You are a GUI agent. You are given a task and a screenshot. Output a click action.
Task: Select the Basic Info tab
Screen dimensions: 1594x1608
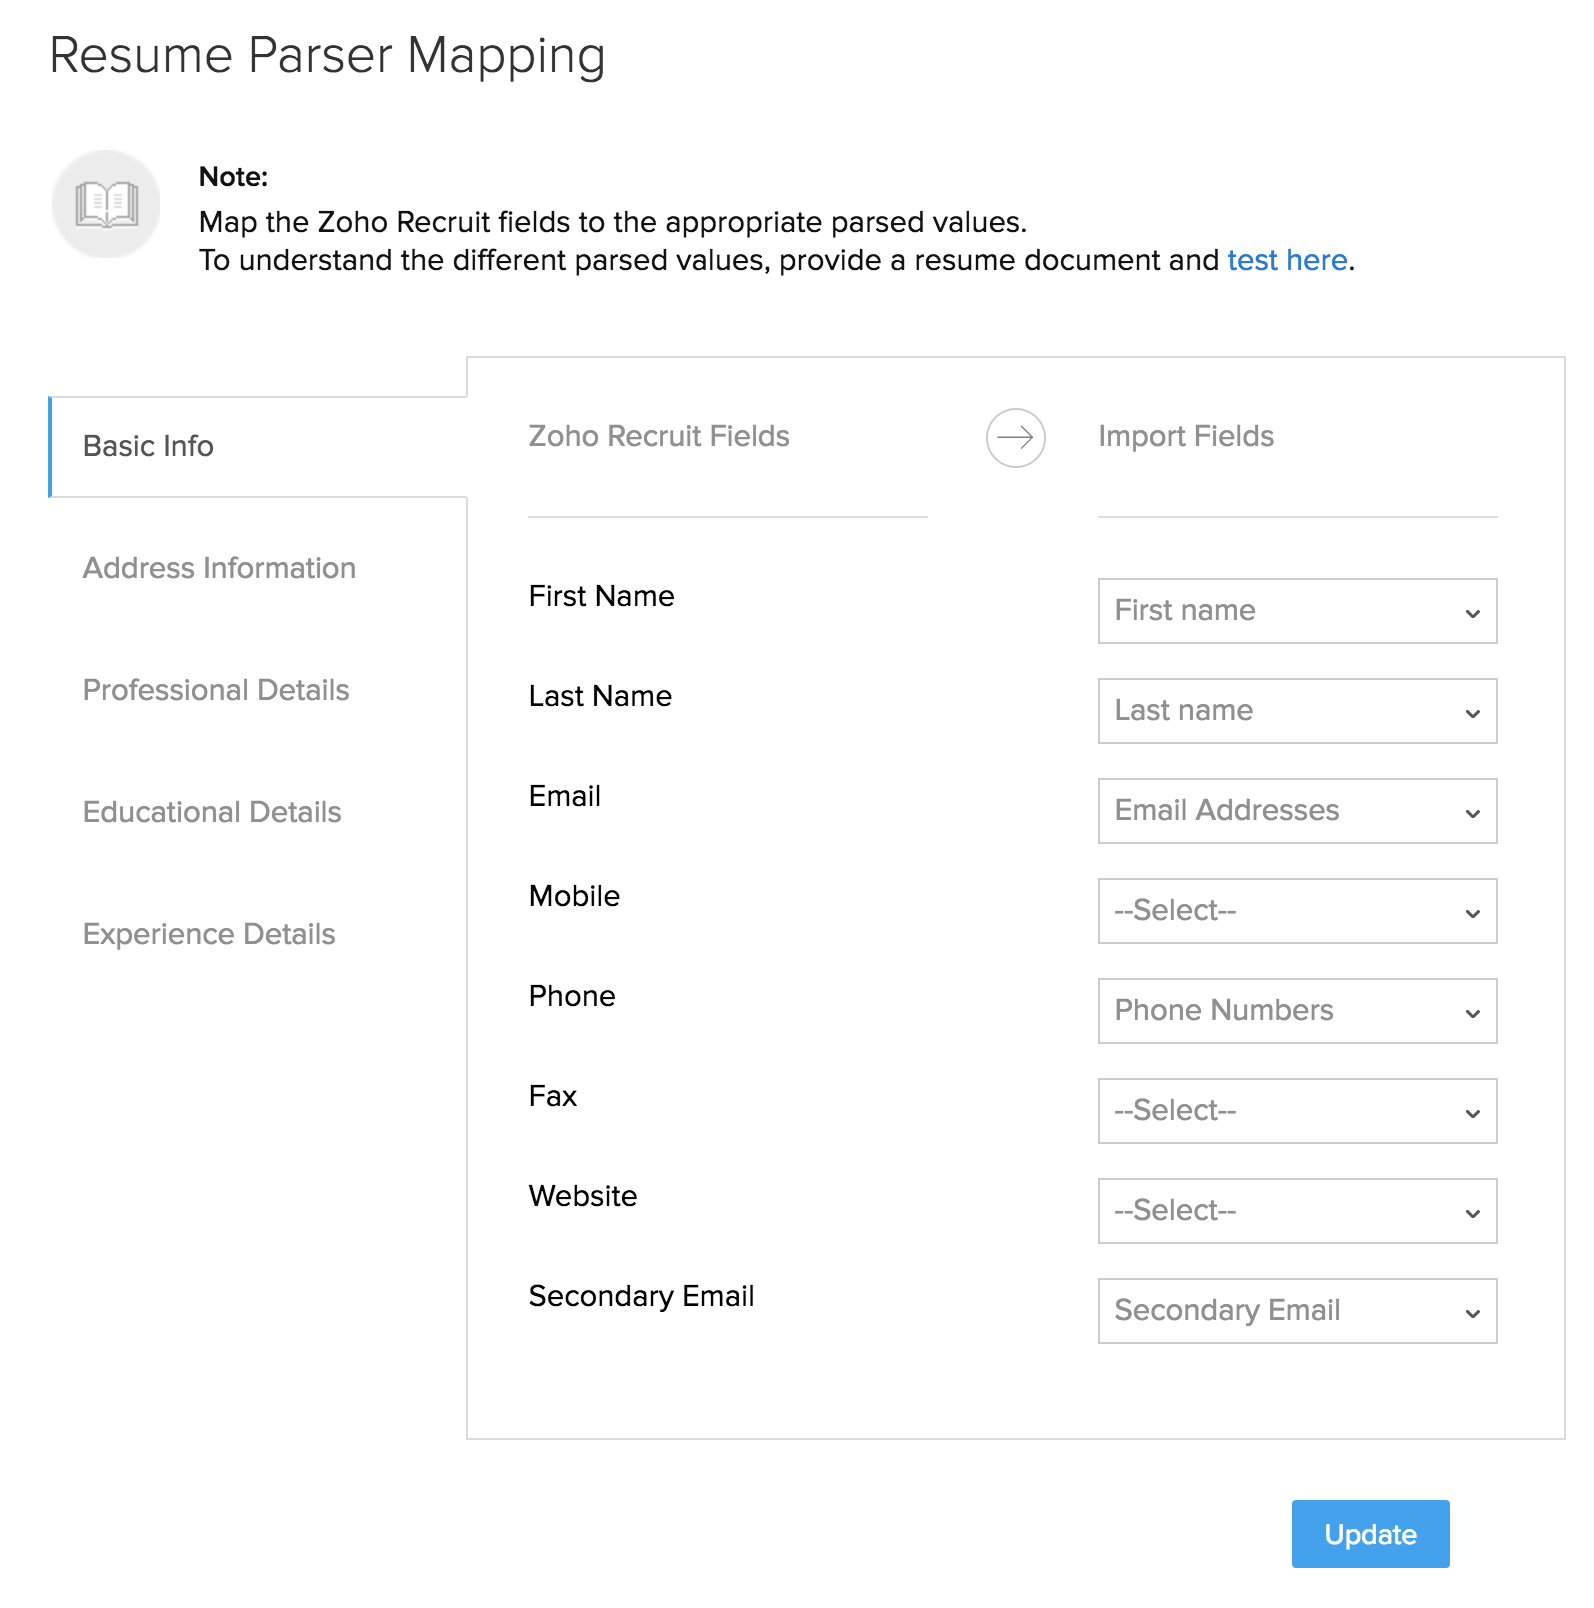click(258, 446)
